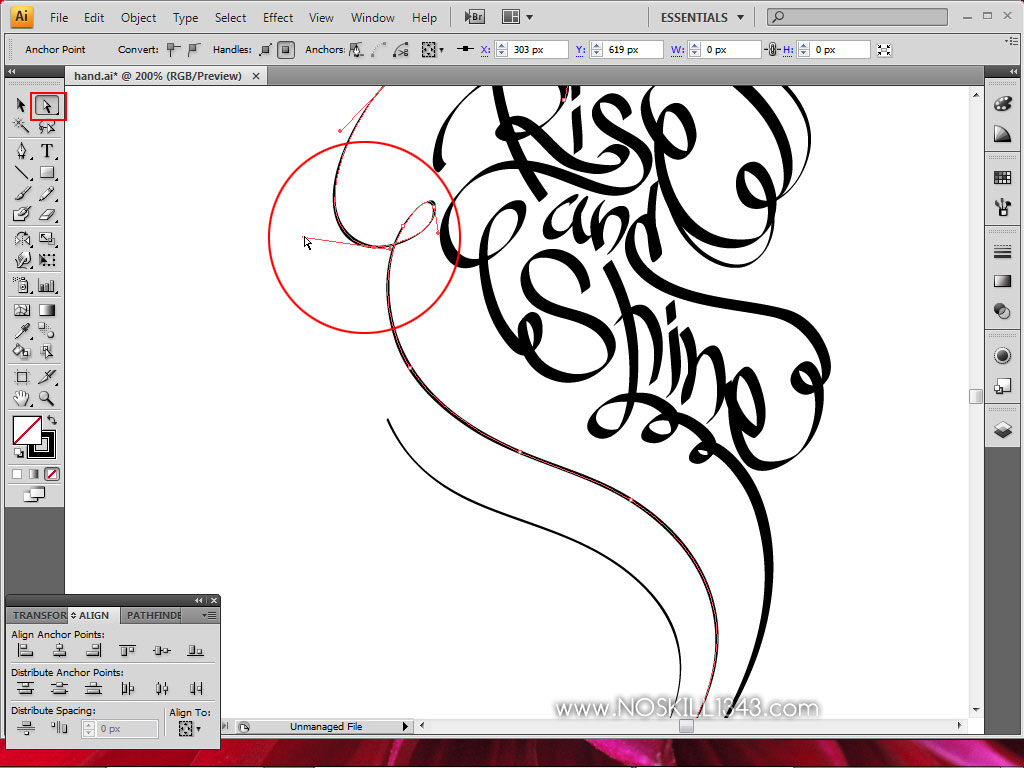The image size is (1024, 768).
Task: Select the Pen tool
Action: point(22,152)
